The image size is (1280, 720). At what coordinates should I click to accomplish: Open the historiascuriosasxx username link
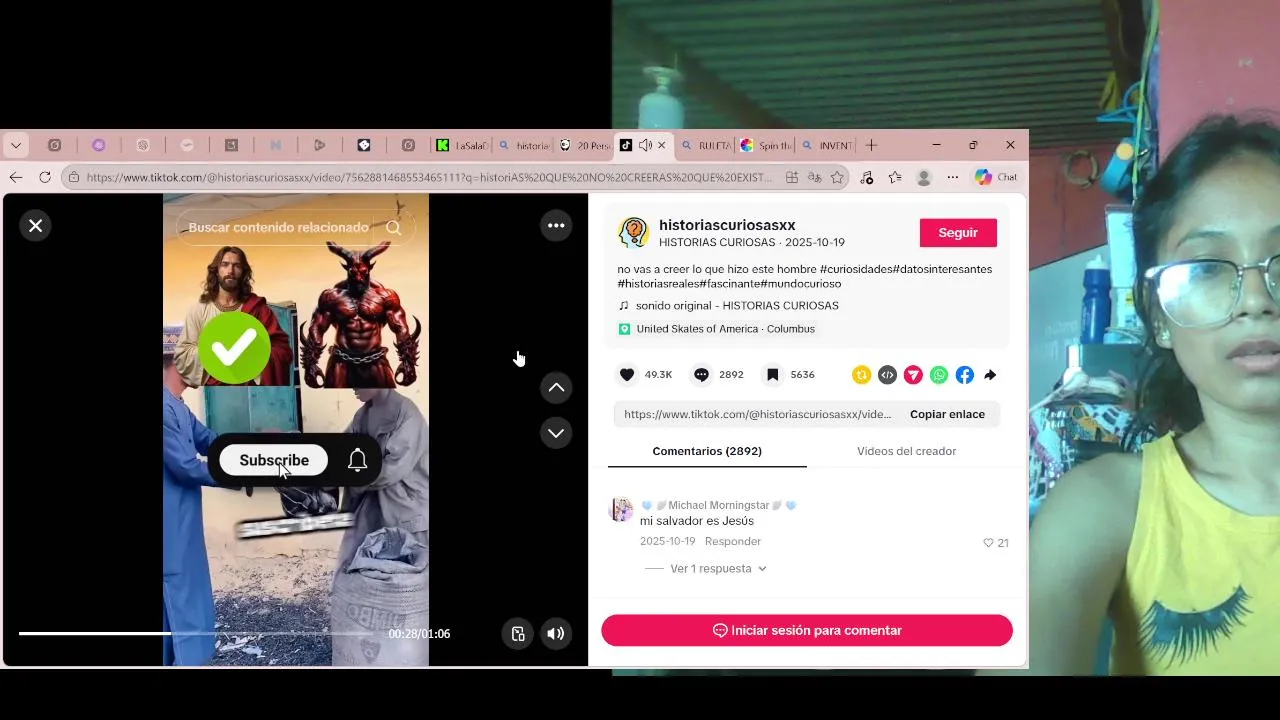[727, 225]
